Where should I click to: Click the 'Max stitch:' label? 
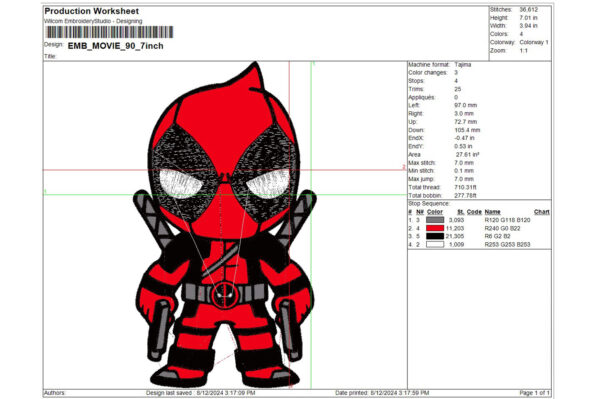[x=421, y=163]
